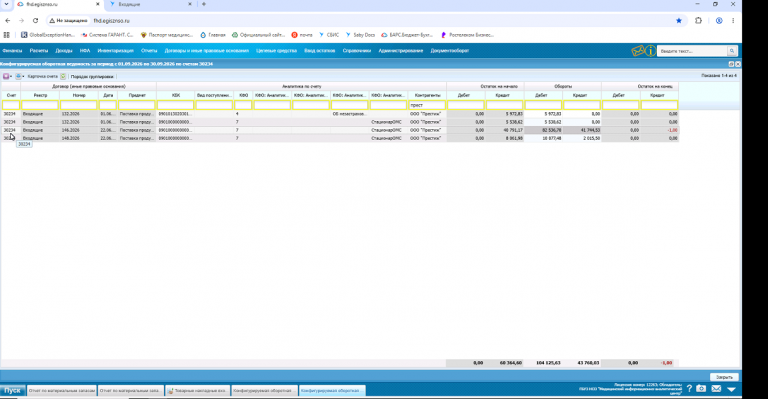Viewport: 768px width, 399px height.
Task: Open the Финансы menu
Action: tap(12, 51)
